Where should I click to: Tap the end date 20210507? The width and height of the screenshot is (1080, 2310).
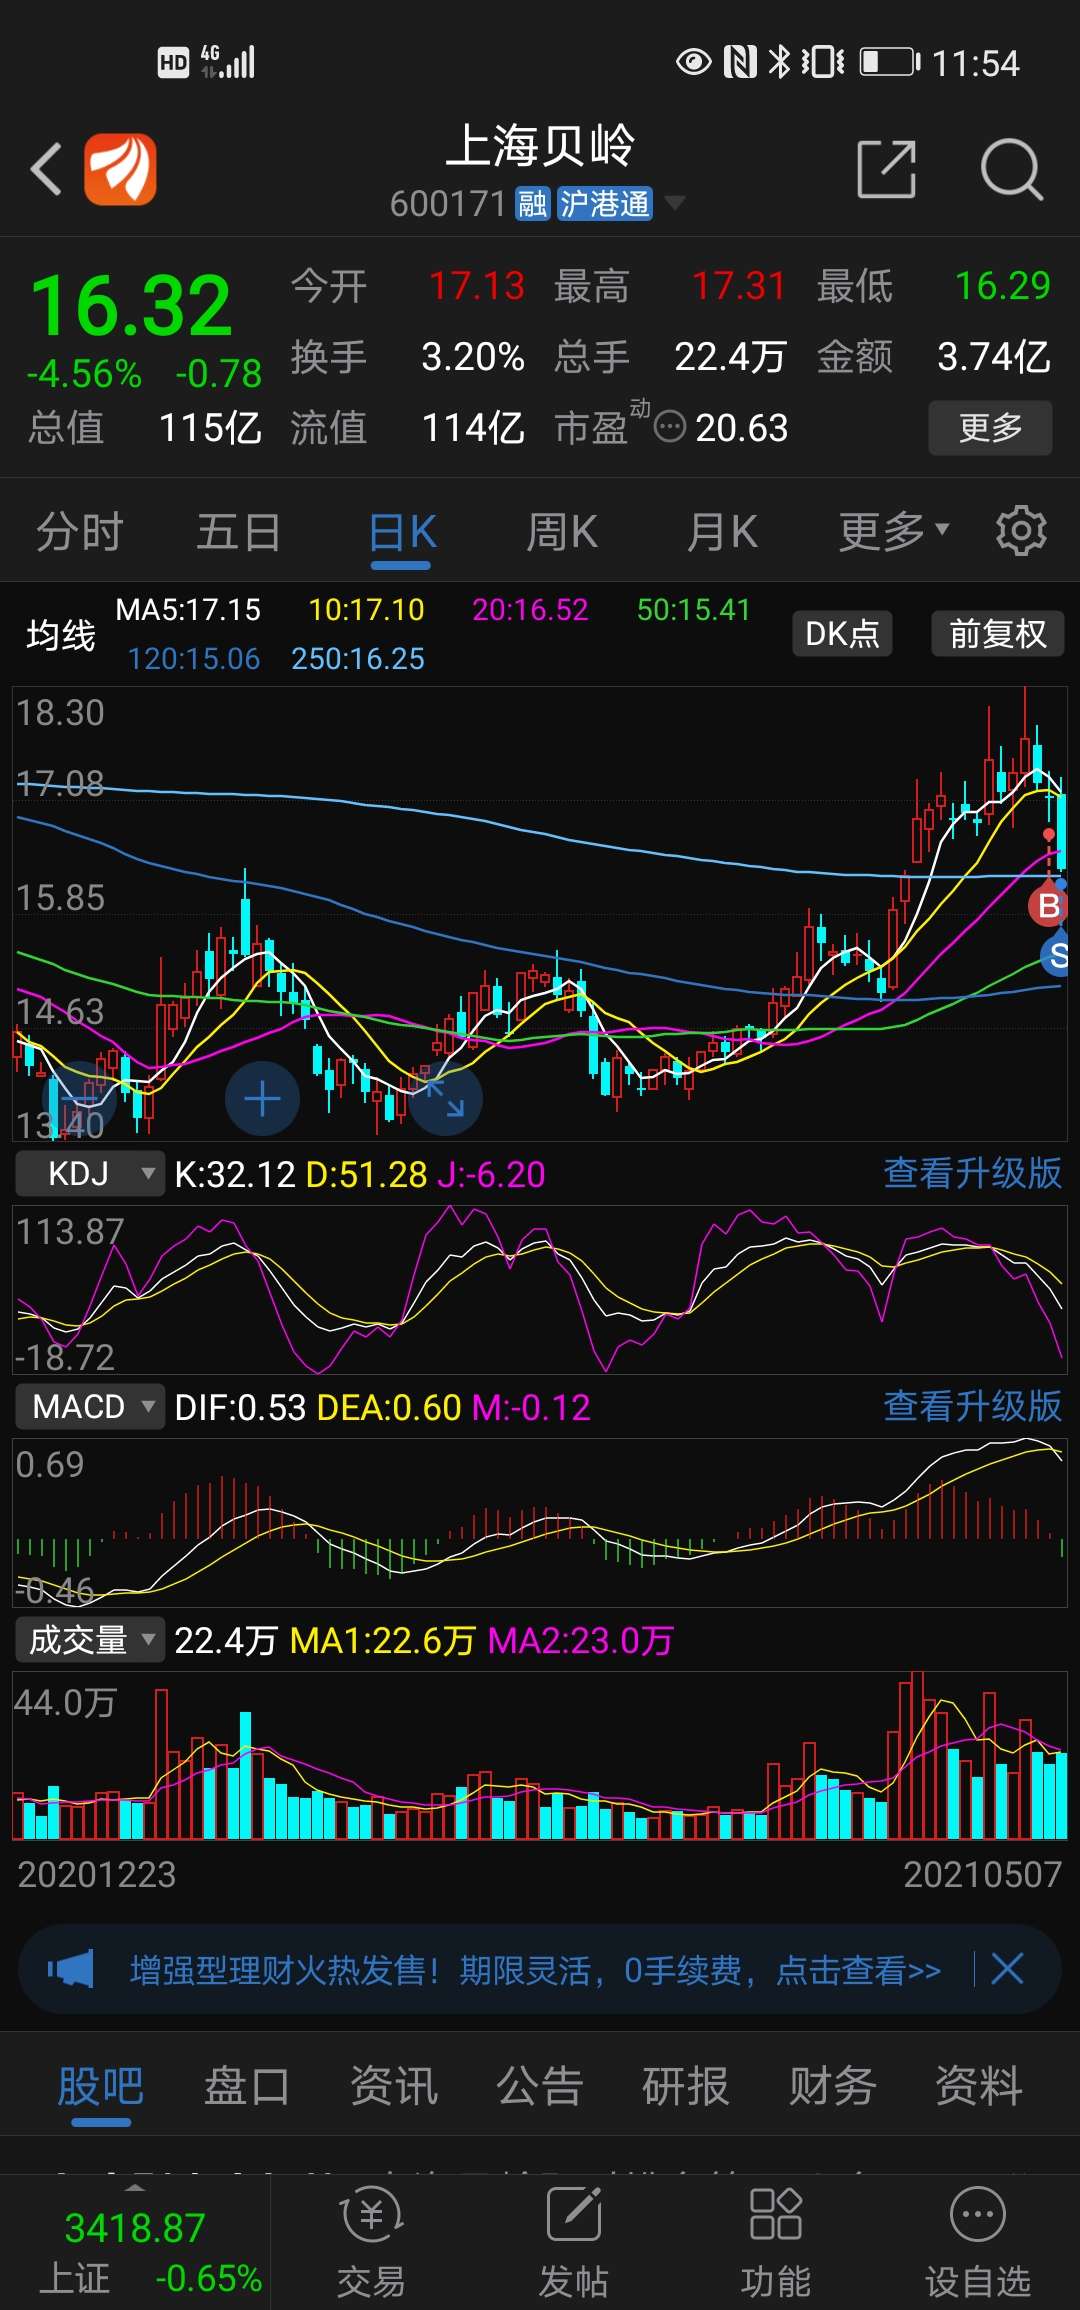[x=982, y=1874]
